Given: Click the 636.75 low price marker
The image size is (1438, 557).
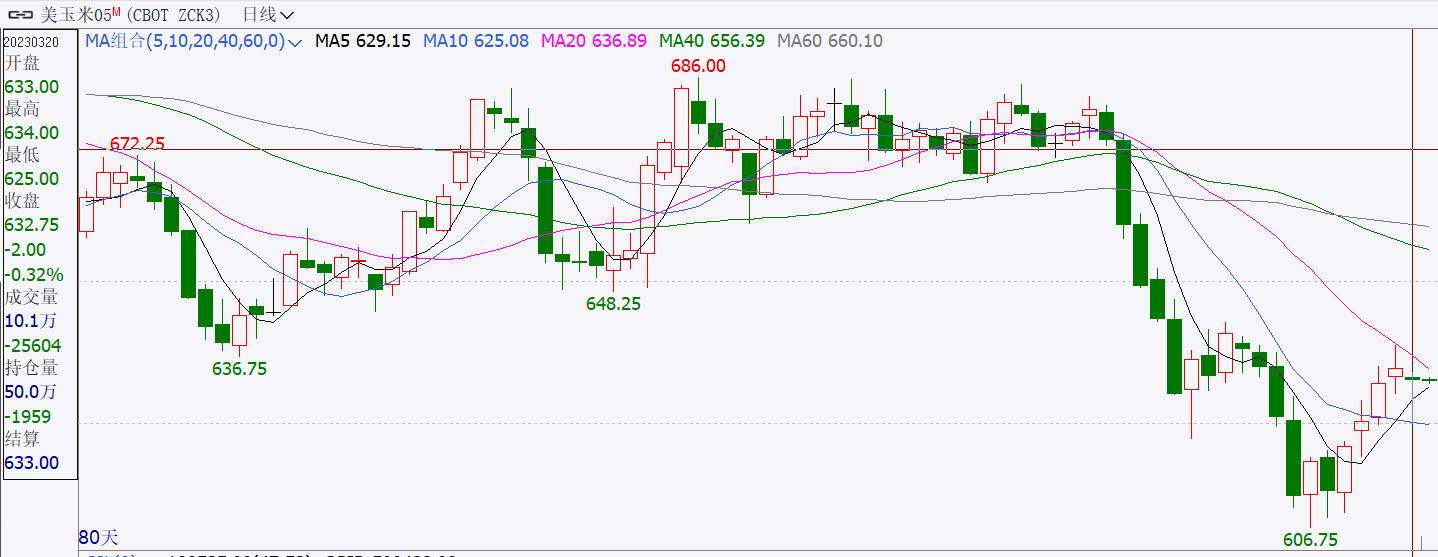Looking at the screenshot, I should 239,369.
